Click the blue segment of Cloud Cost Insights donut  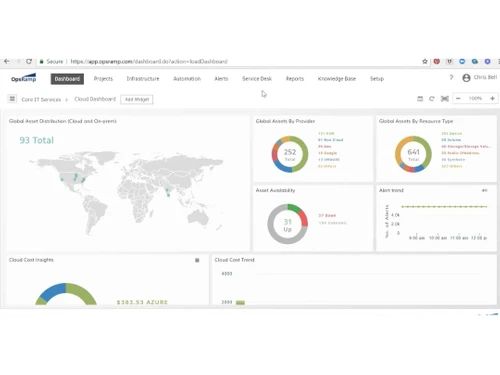pyautogui.click(x=53, y=291)
